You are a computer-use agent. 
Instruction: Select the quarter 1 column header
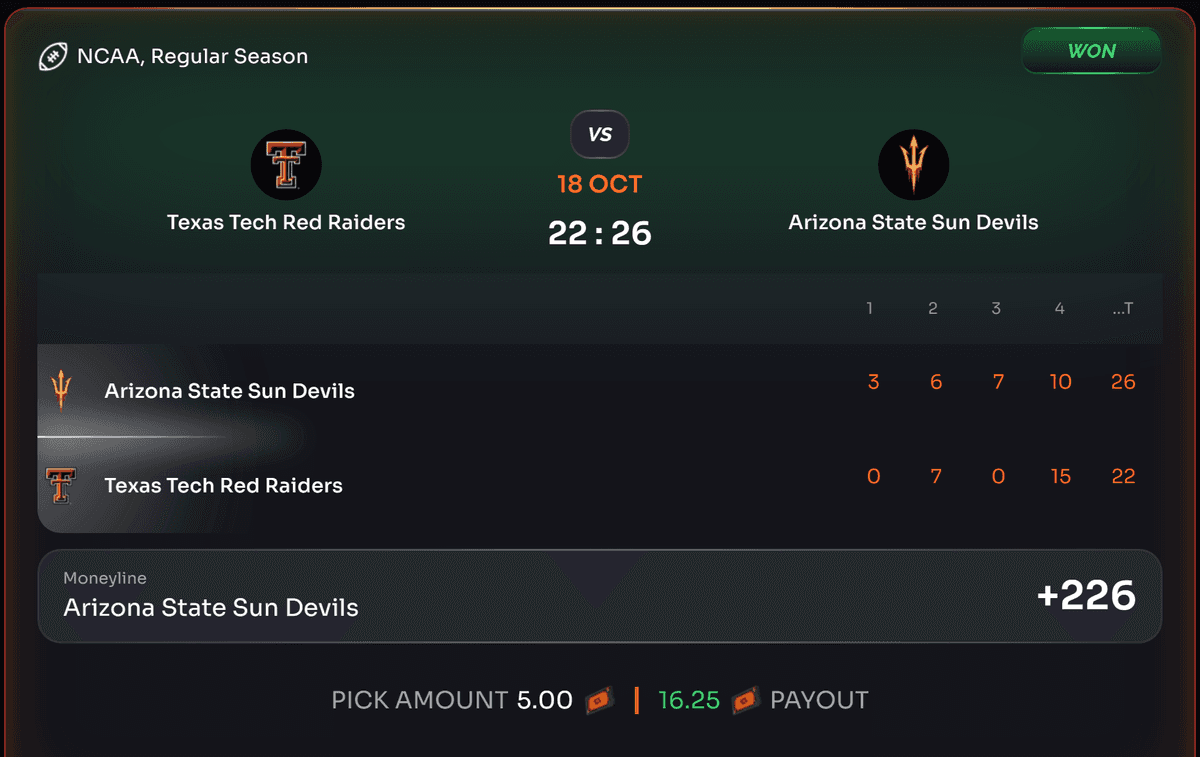click(870, 309)
